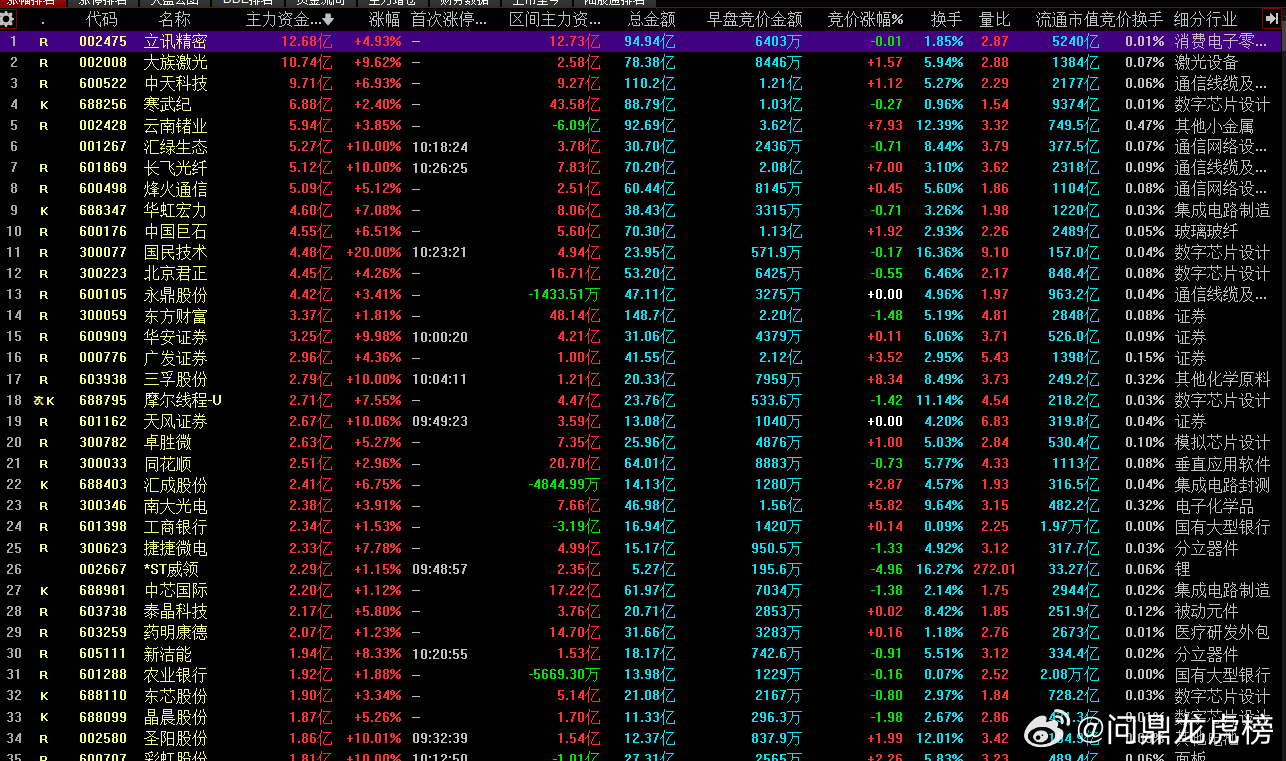Viewport: 1286px width, 761px height.
Task: Select the 汇绿生态 stock name
Action: [x=176, y=147]
